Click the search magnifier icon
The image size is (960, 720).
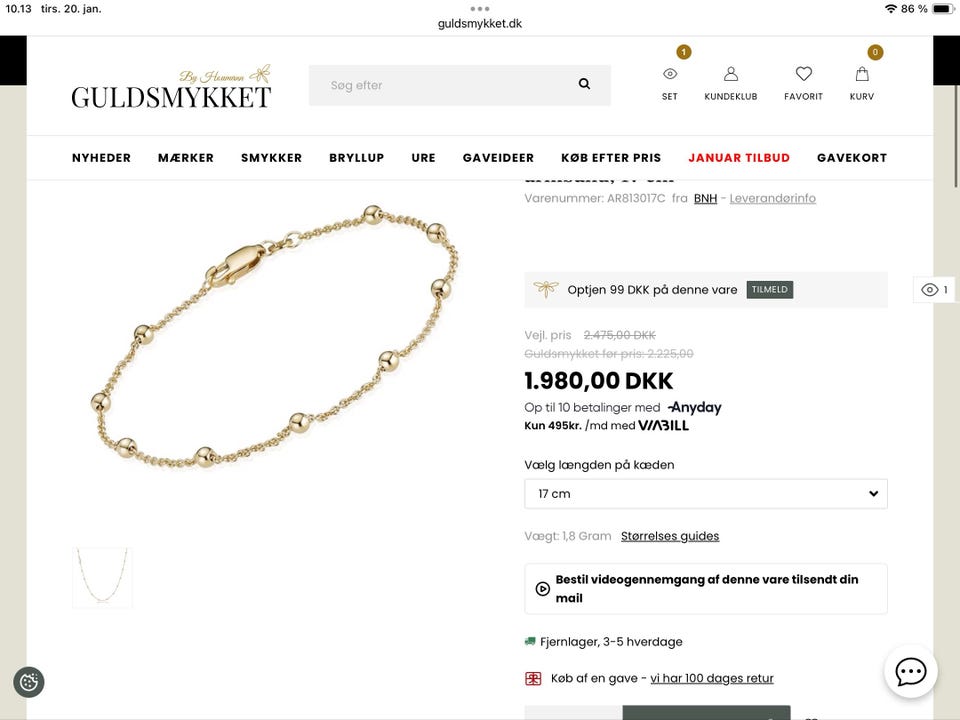coord(584,84)
